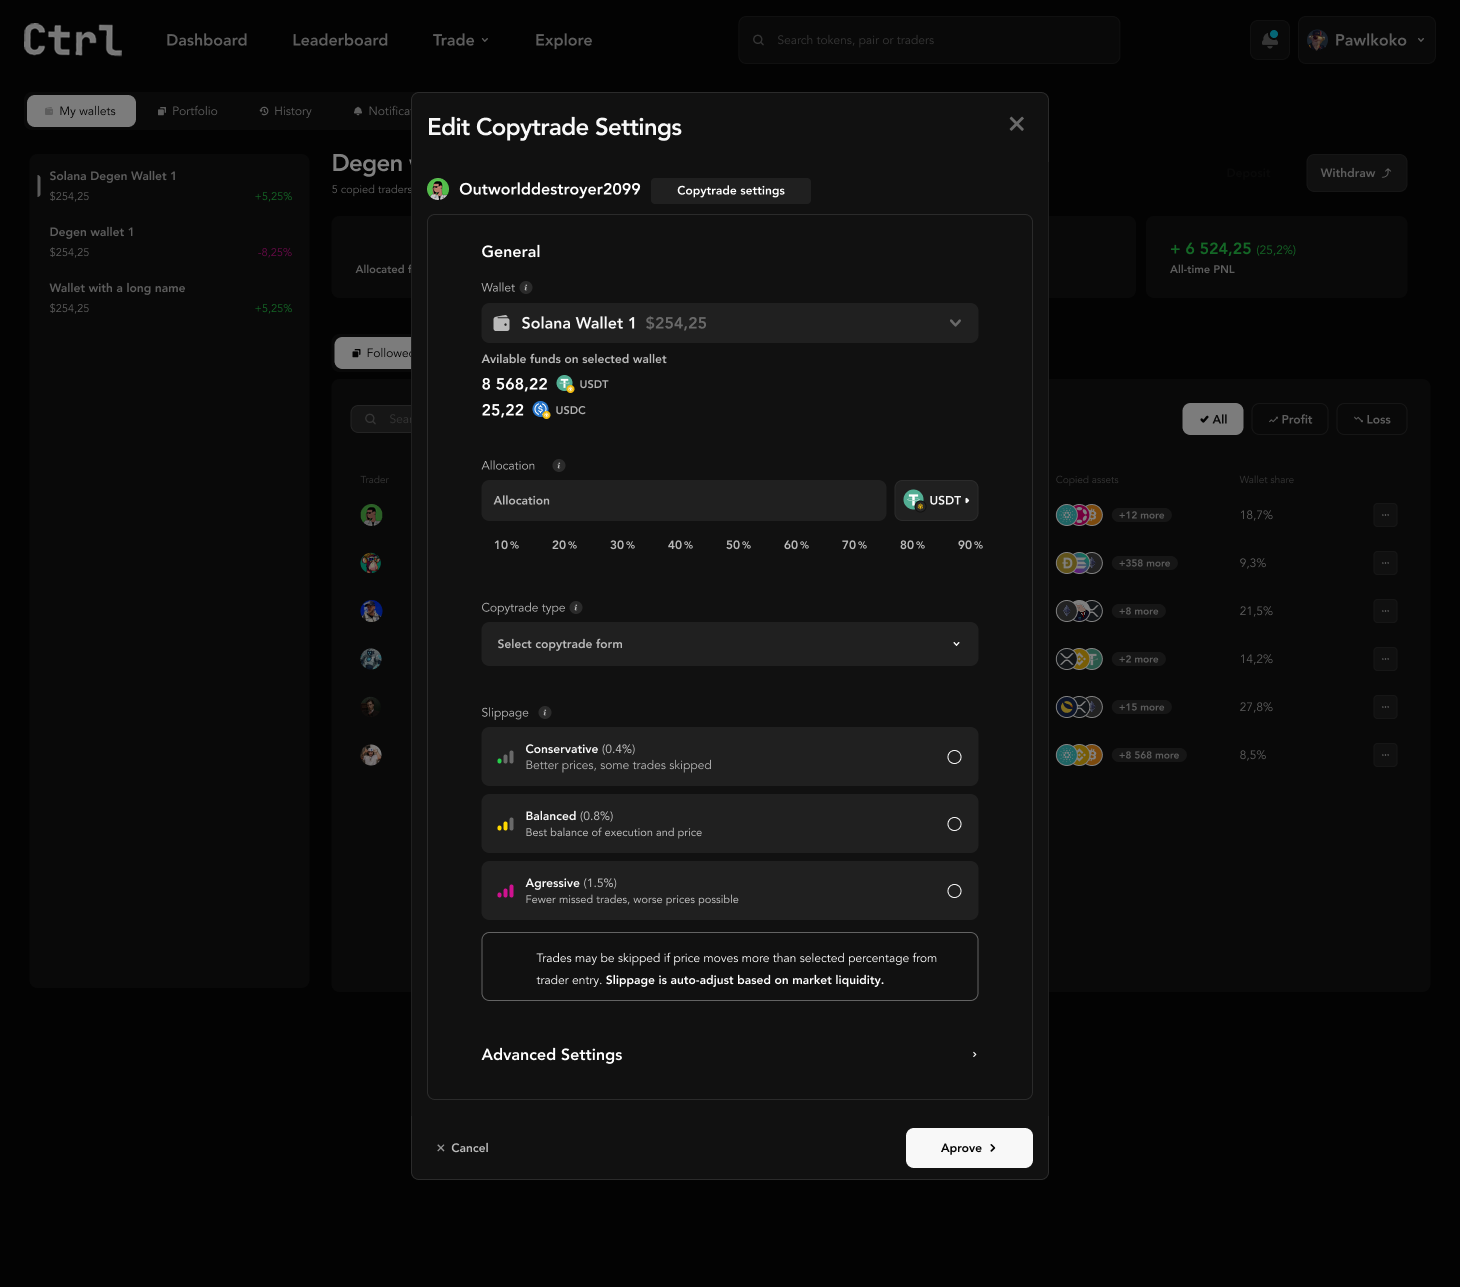Open the USDT currency selector
Image resolution: width=1460 pixels, height=1287 pixels.
[x=936, y=500]
